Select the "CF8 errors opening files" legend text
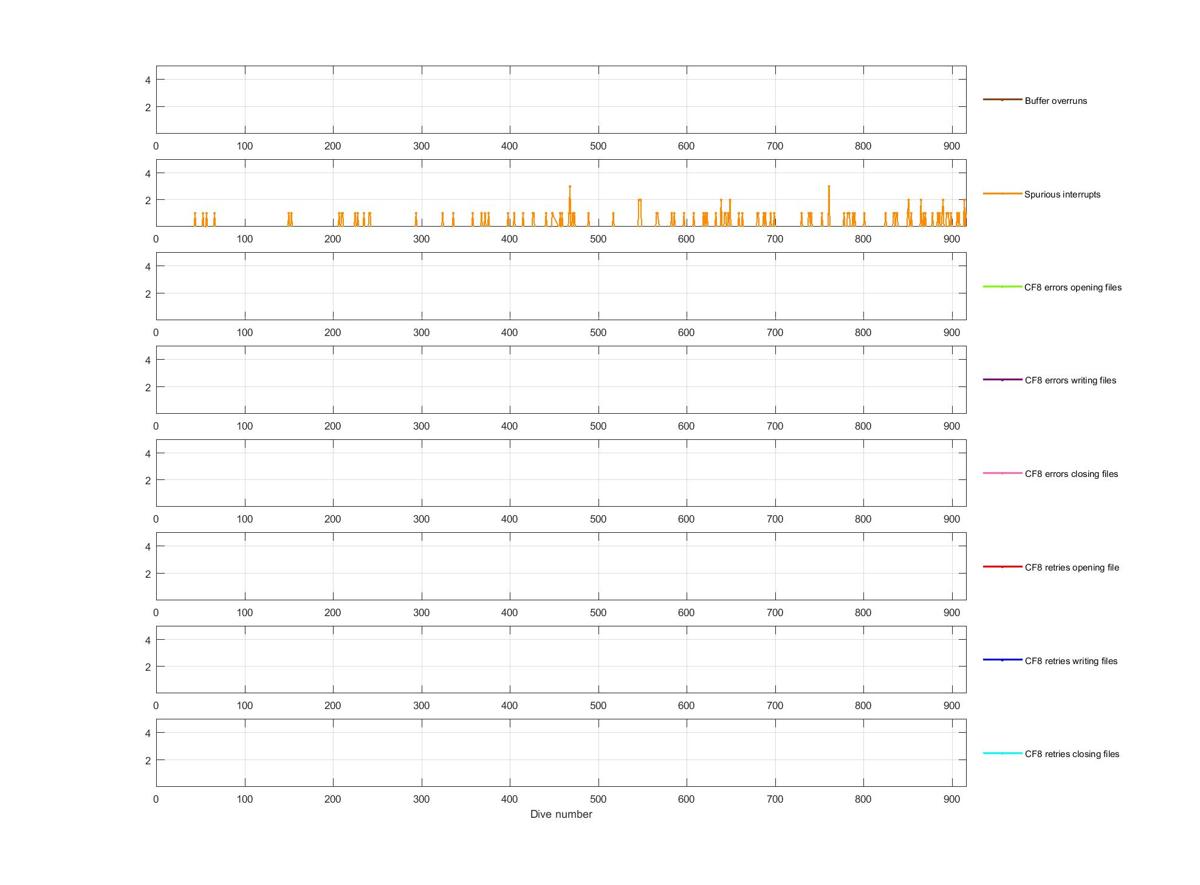This screenshot has height=885, width=1200. click(x=1073, y=287)
